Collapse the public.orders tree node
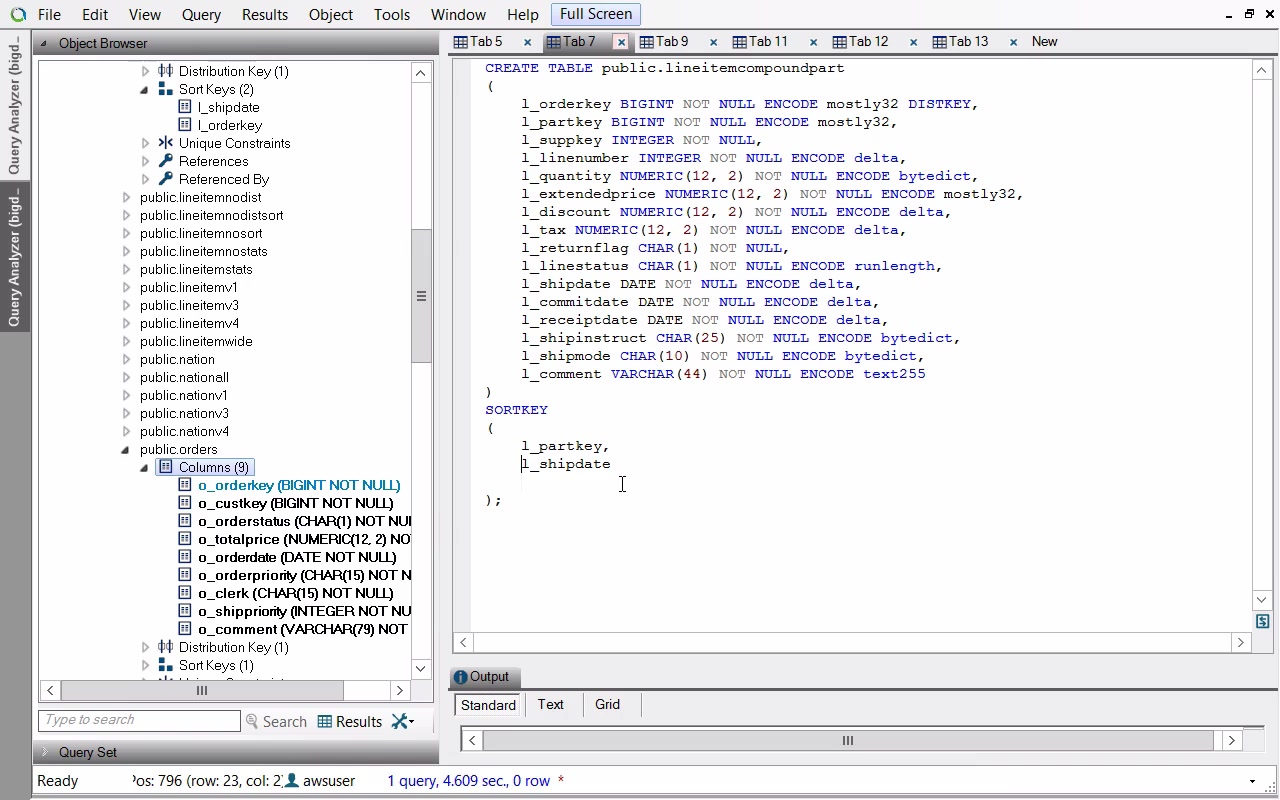 (x=126, y=449)
